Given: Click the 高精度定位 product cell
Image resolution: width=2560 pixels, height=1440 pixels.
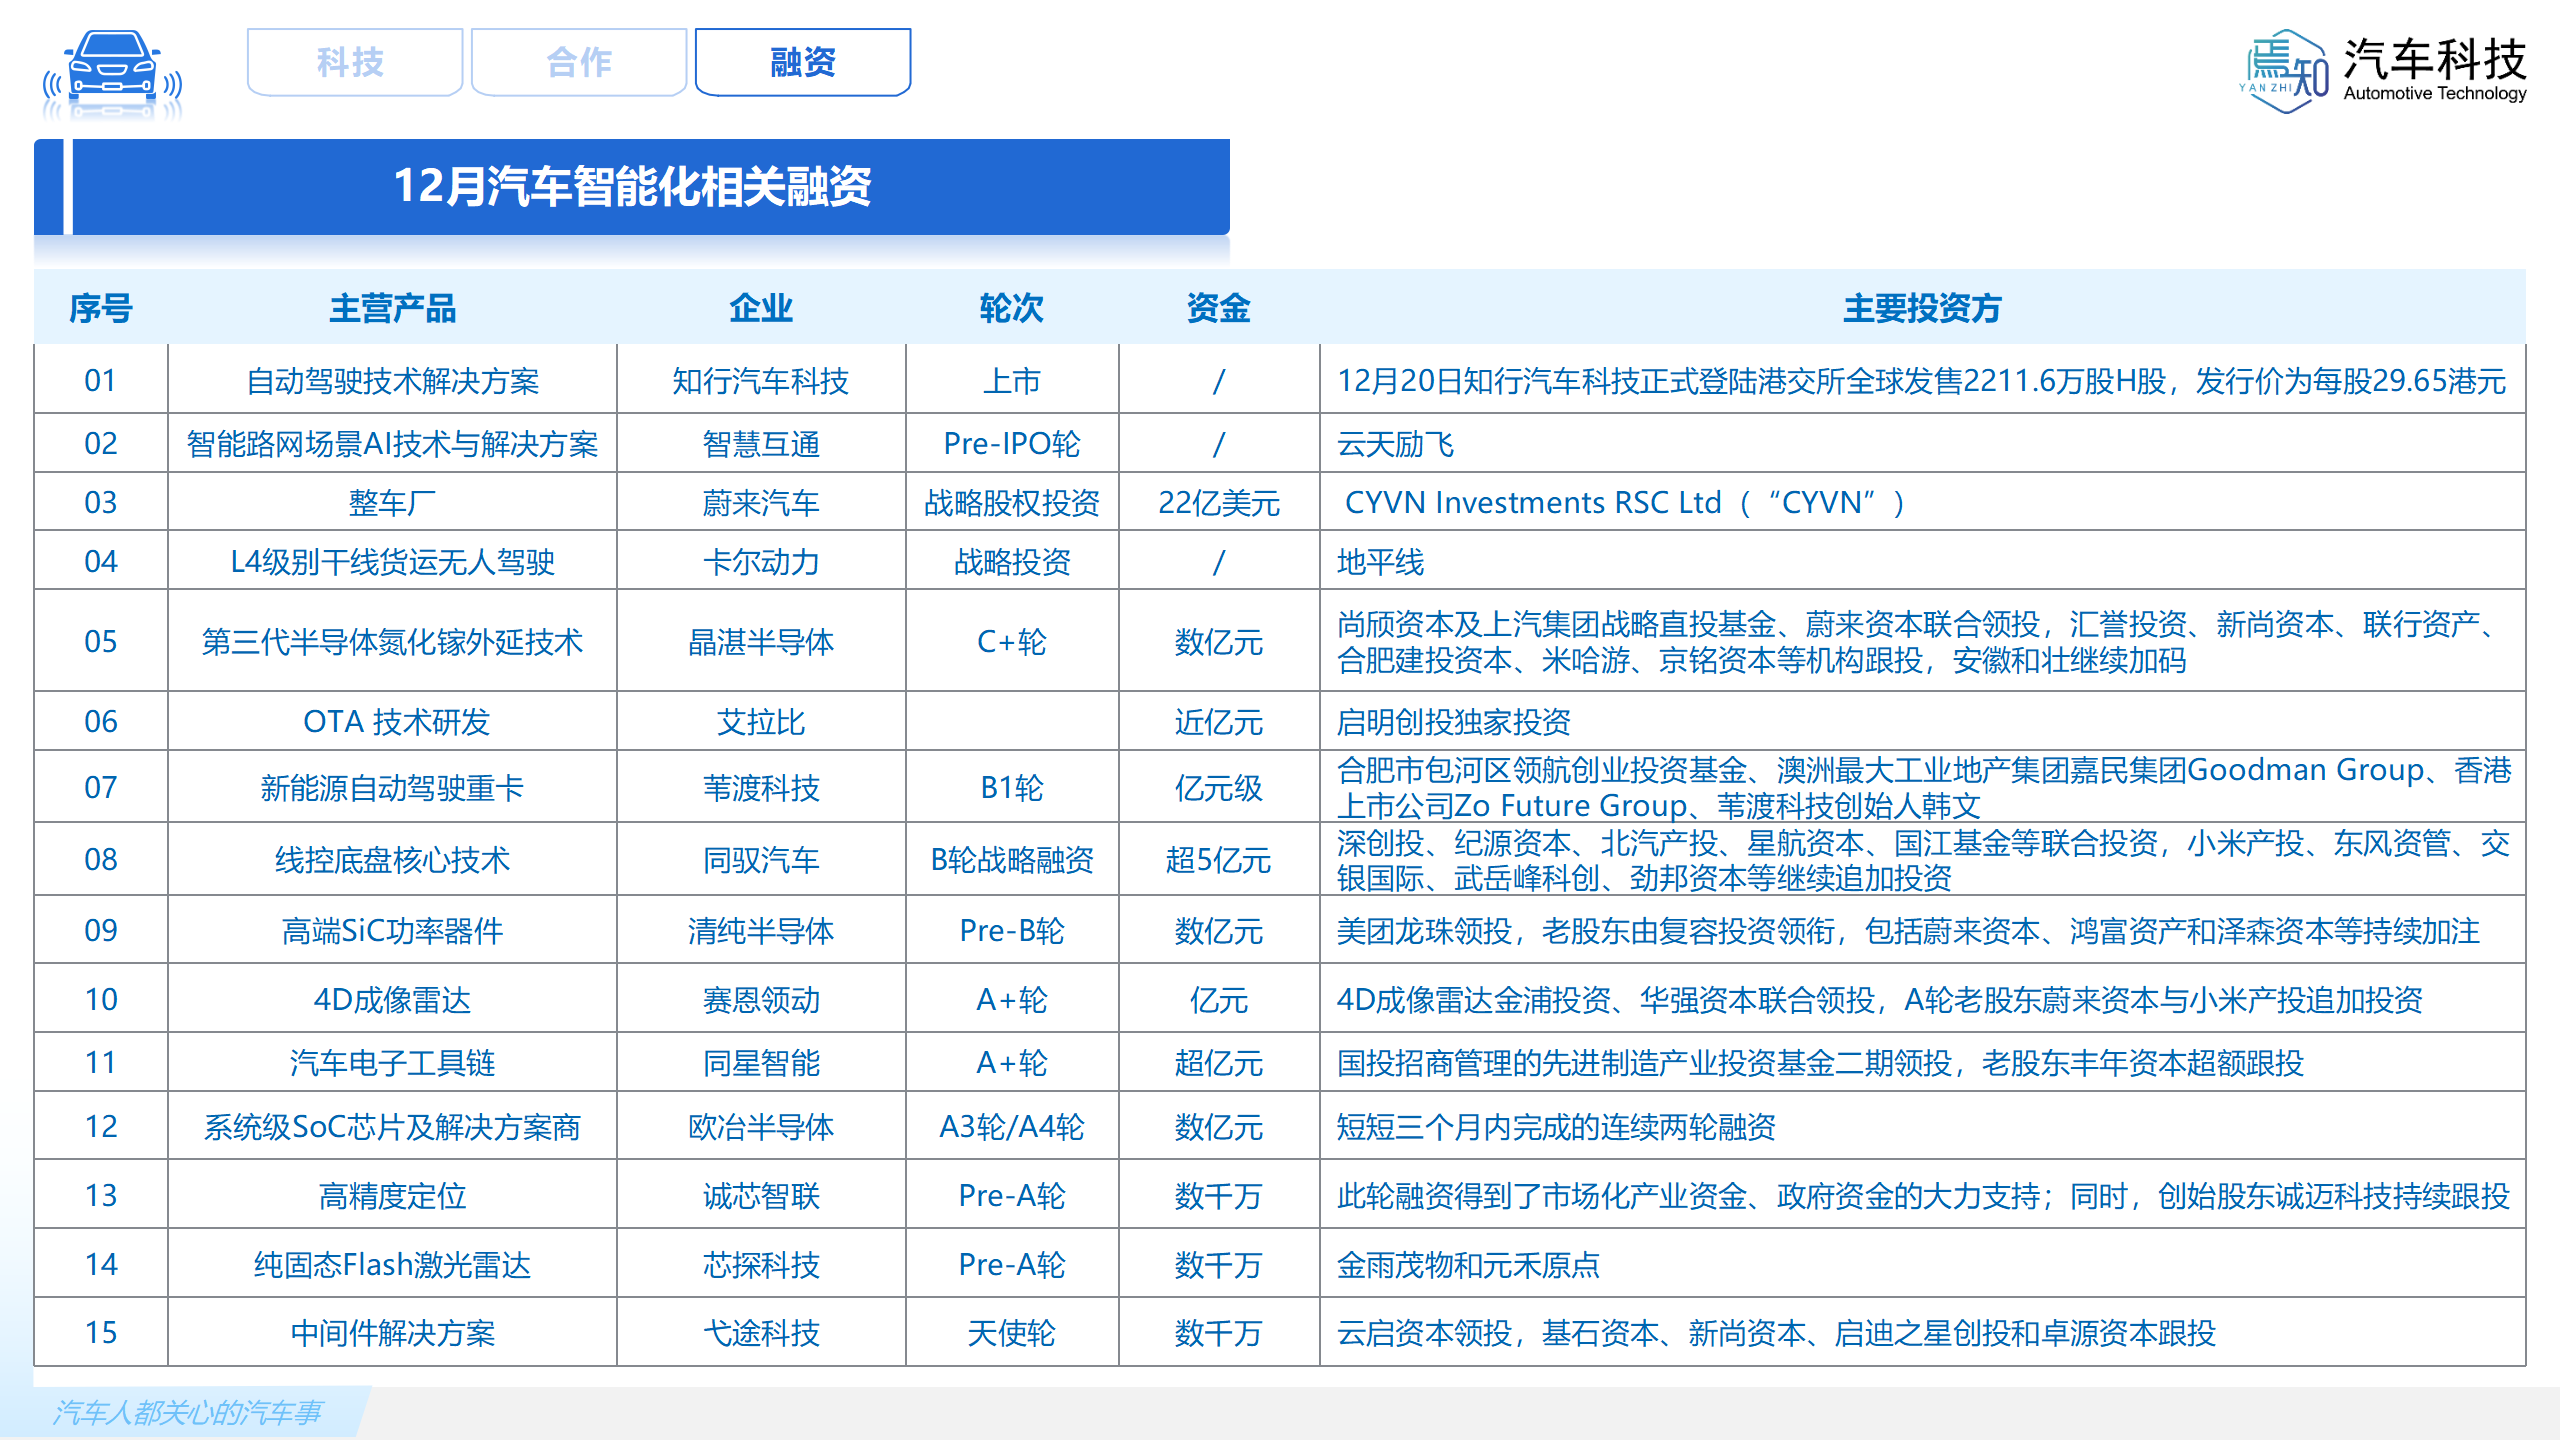Looking at the screenshot, I should 393,1195.
